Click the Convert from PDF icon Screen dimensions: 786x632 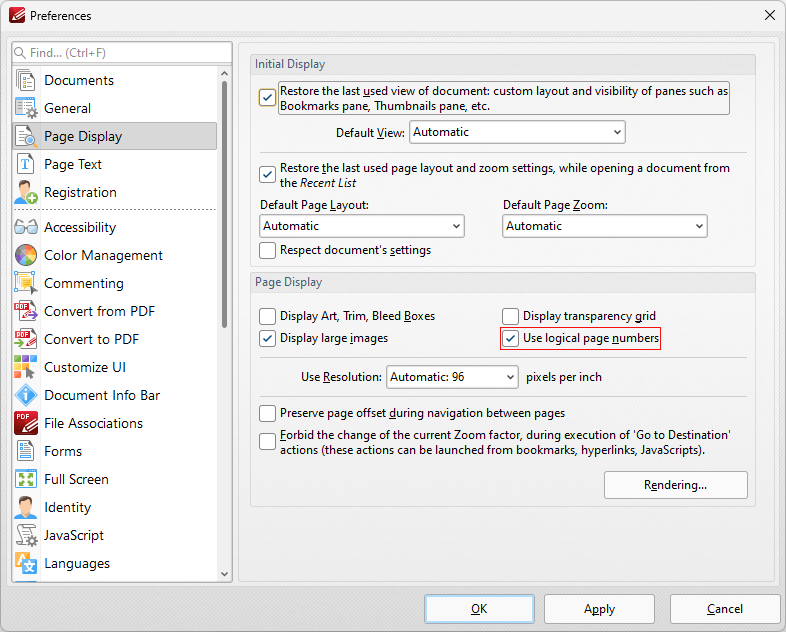pos(26,311)
